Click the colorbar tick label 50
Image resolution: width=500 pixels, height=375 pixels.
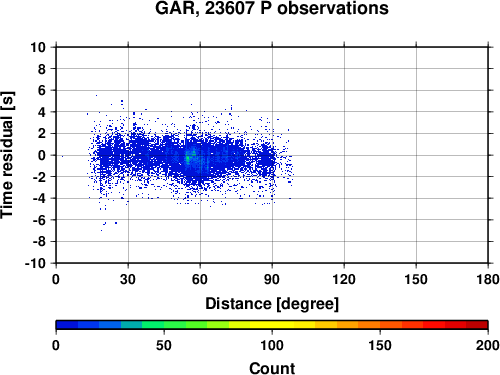(x=164, y=345)
